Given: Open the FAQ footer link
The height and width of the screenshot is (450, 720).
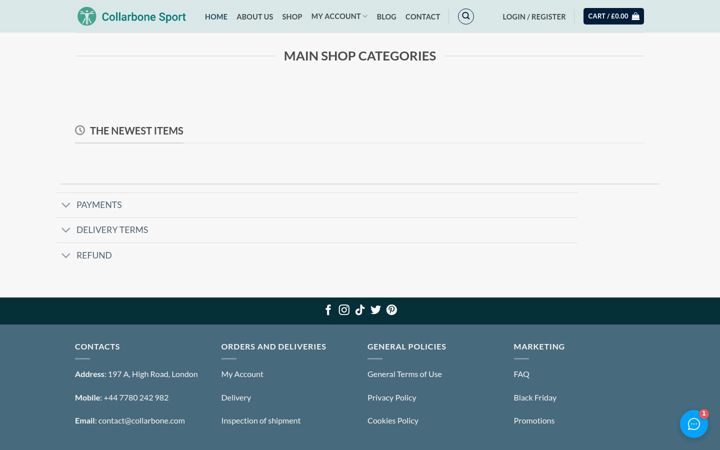Looking at the screenshot, I should tap(521, 374).
